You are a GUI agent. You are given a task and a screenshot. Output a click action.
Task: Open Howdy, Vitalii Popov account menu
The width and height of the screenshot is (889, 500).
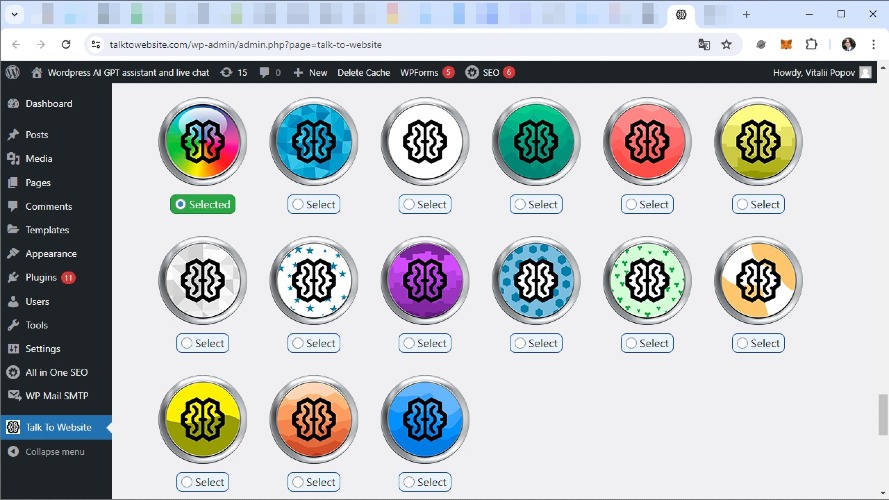pos(822,73)
